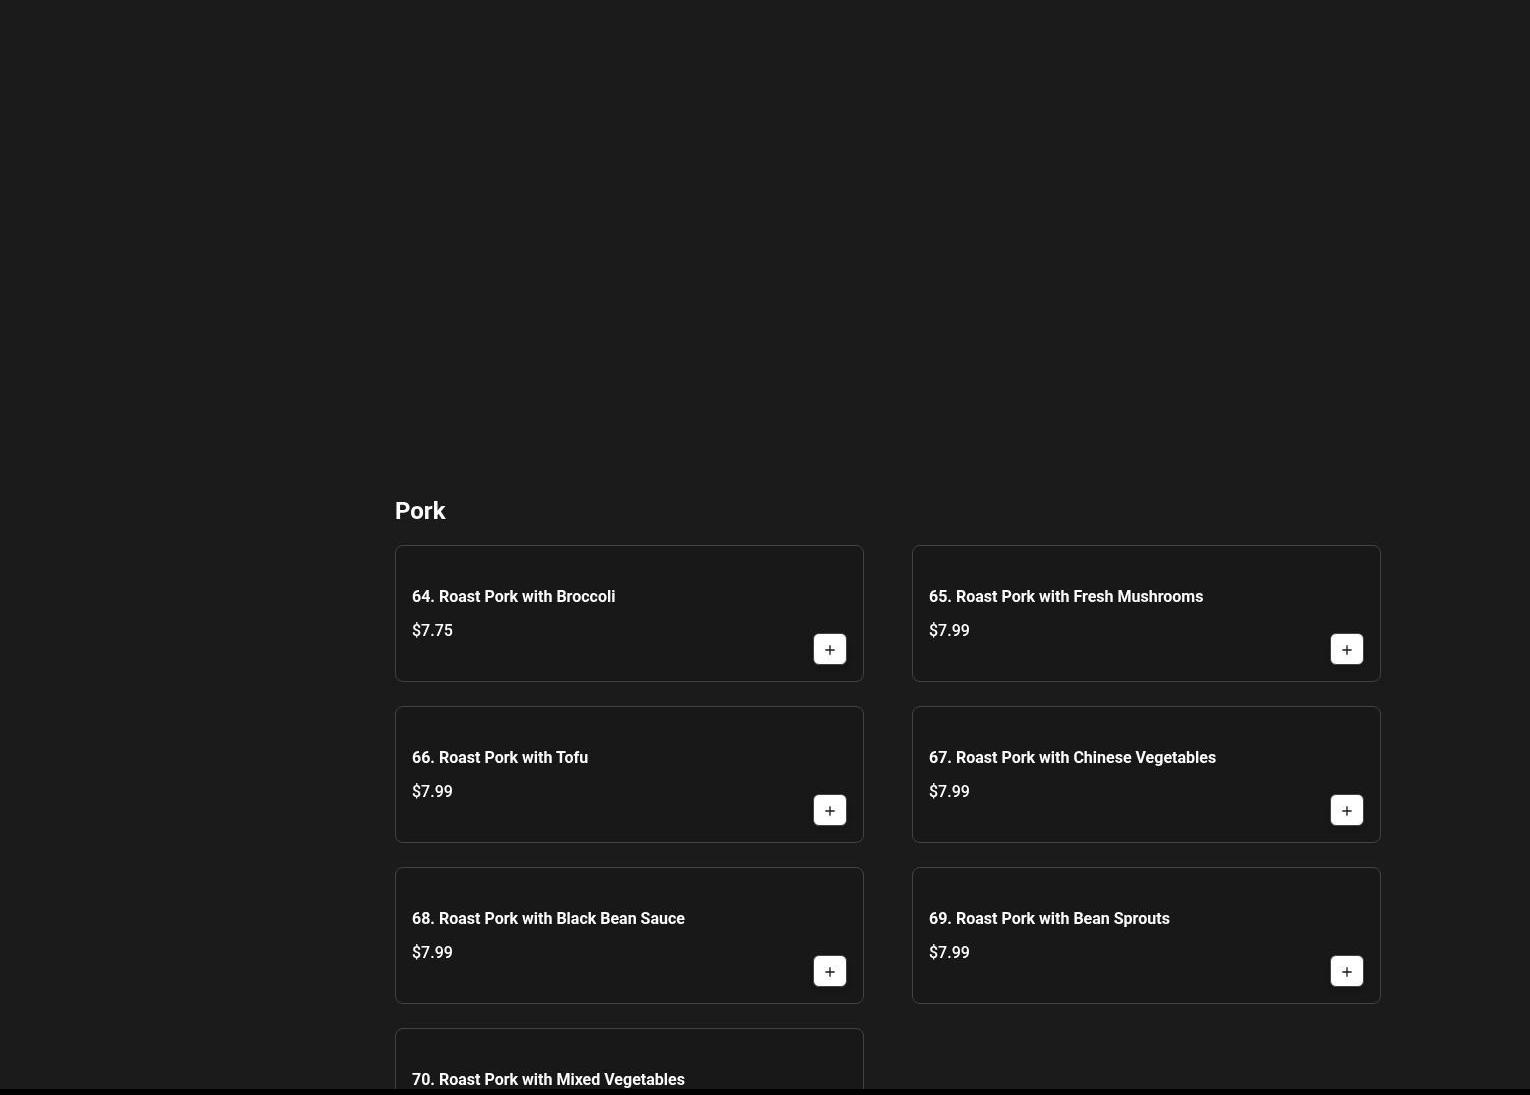1530x1095 pixels.
Task: Tap the plus for Roast Pork with Tofu
Action: coord(830,810)
